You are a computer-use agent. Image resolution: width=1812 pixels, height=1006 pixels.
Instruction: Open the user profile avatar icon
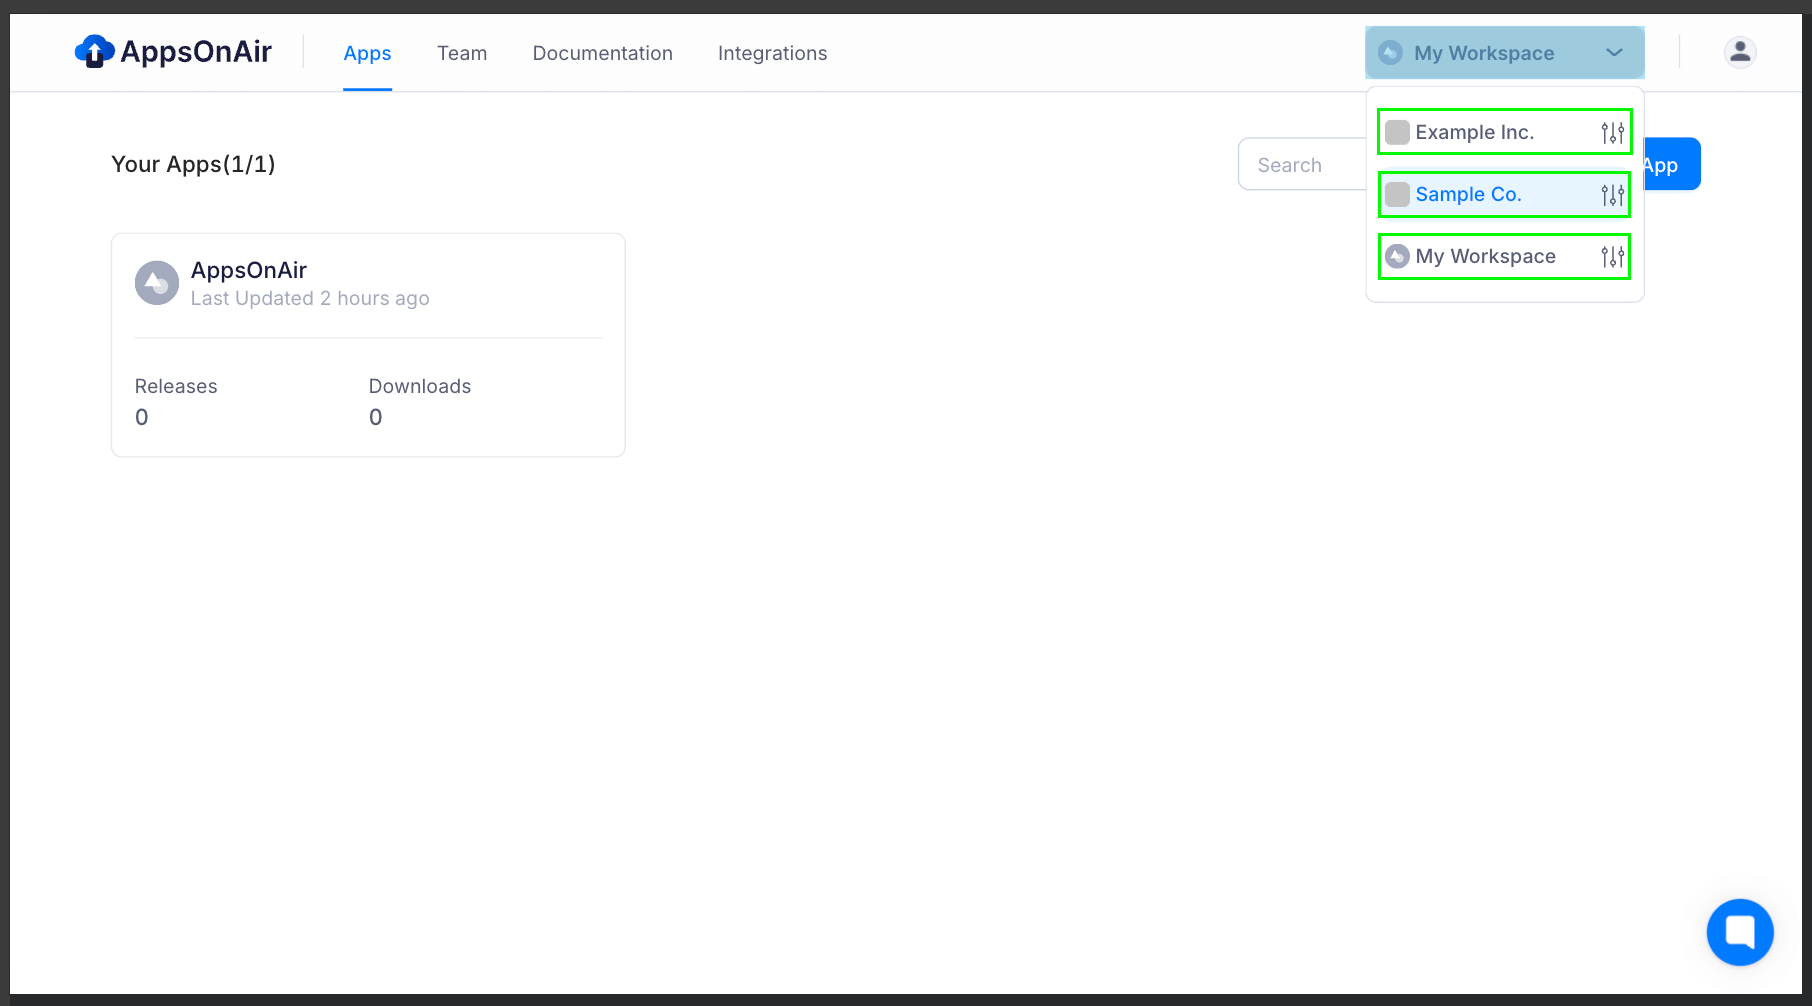click(x=1740, y=52)
